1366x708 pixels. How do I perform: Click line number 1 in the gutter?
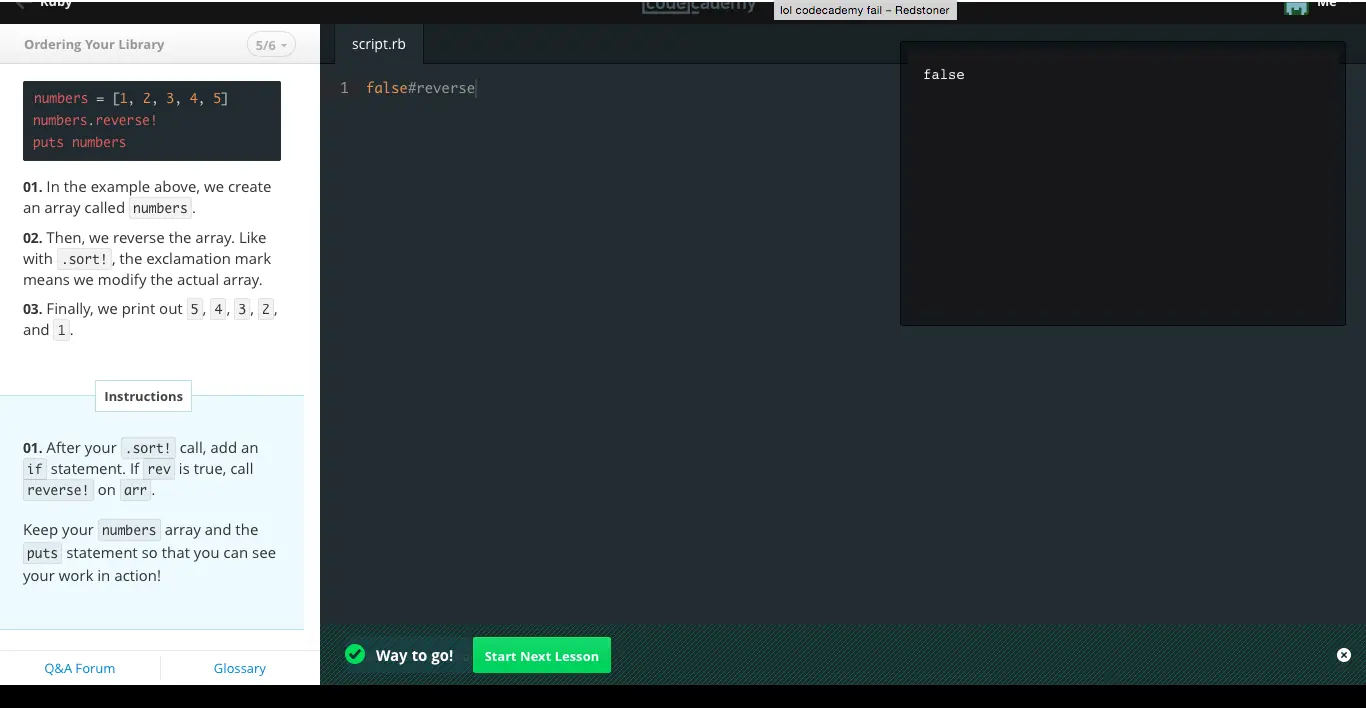(344, 88)
